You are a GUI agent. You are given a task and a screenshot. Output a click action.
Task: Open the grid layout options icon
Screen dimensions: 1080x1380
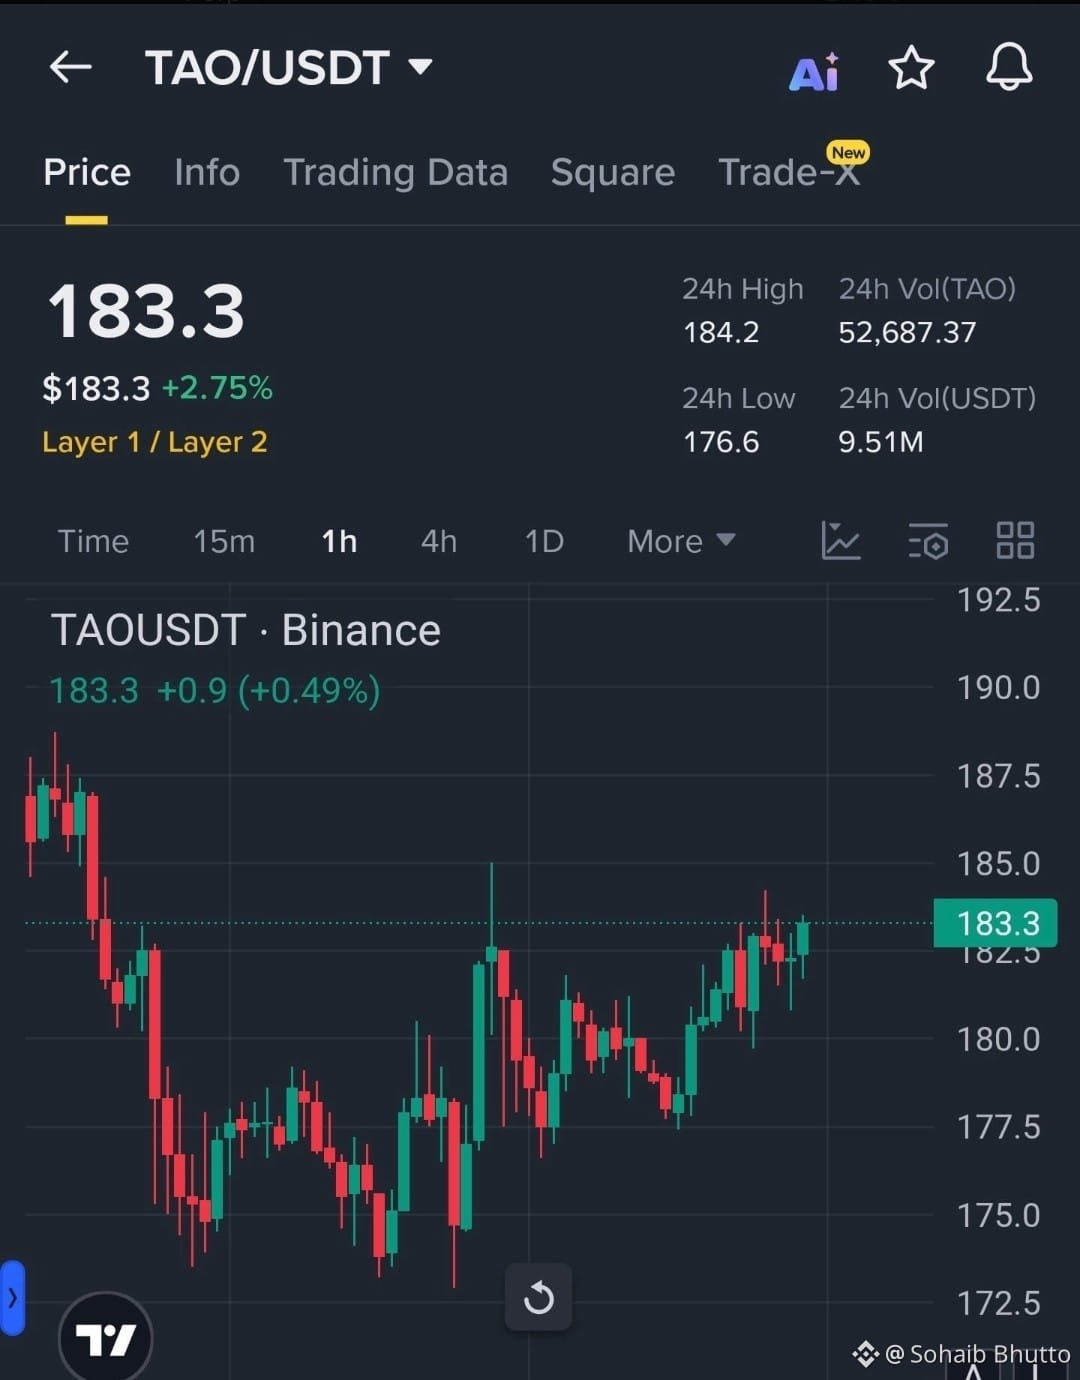tap(1015, 541)
